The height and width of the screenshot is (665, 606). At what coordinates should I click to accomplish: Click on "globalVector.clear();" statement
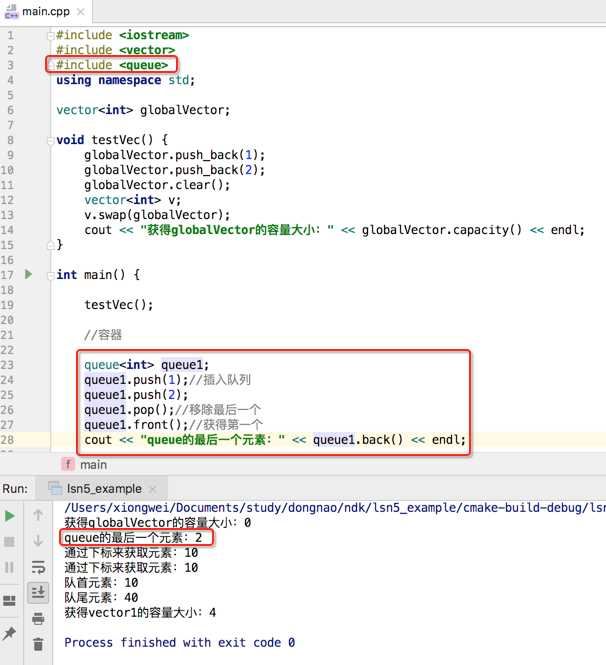tap(157, 185)
